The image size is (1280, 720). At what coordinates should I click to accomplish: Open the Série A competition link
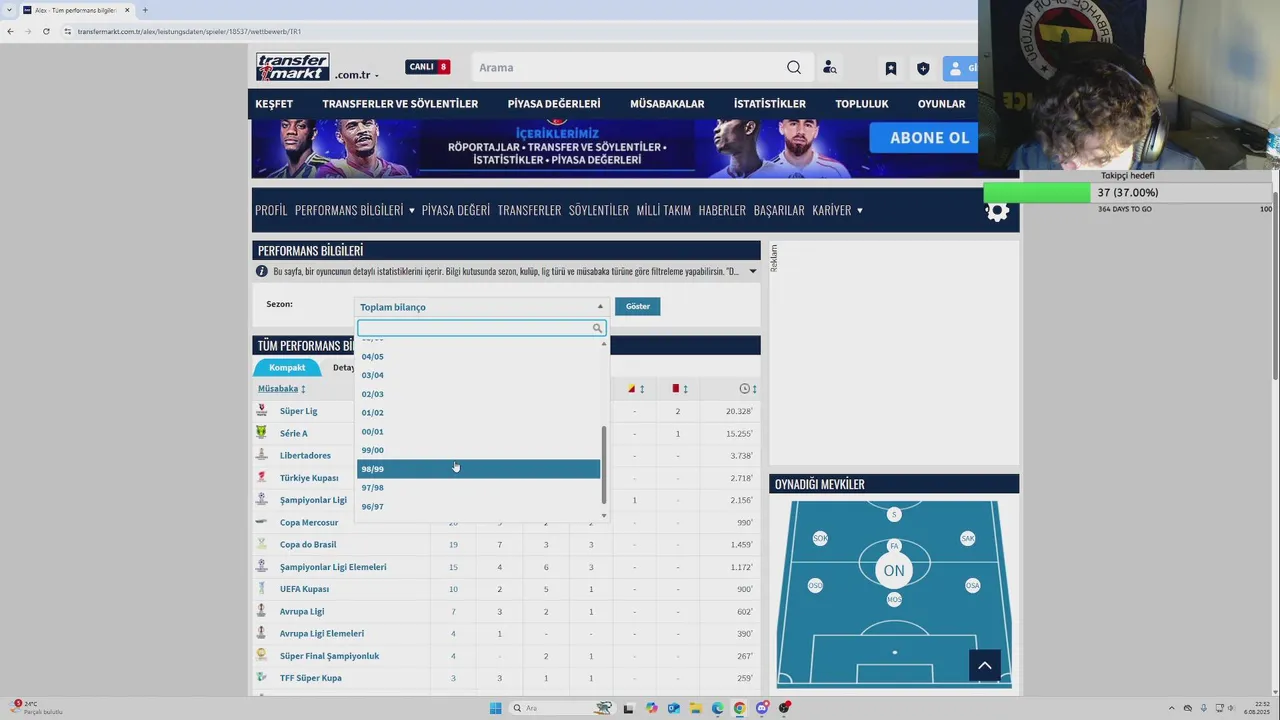[x=293, y=433]
